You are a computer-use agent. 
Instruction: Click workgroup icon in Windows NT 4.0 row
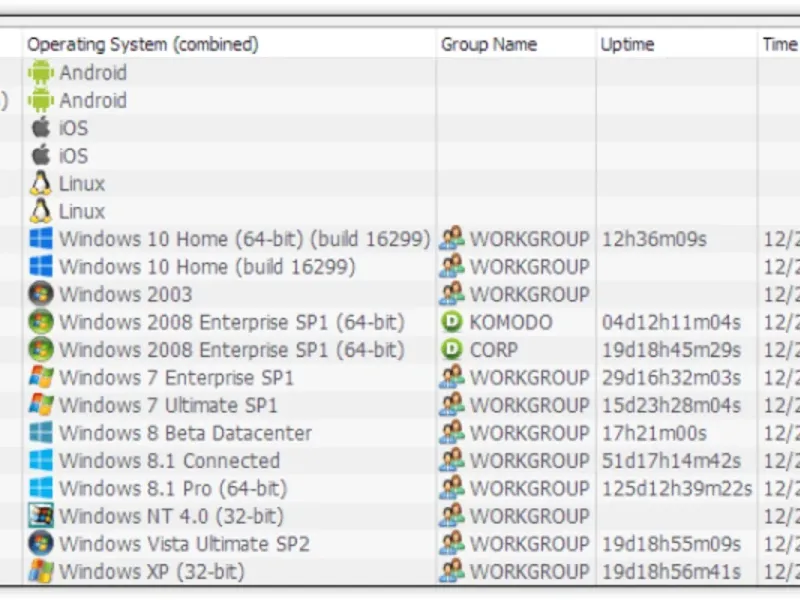[452, 515]
